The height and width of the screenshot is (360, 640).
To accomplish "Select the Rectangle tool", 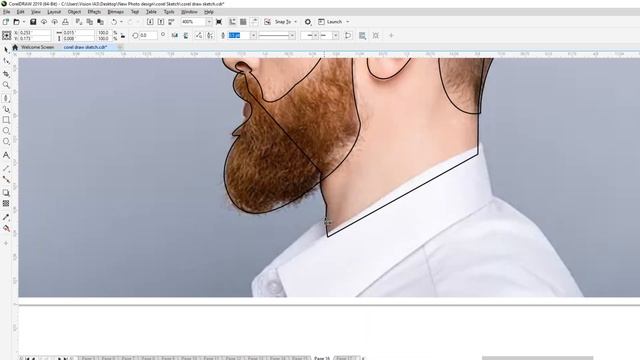I will (x=6, y=120).
